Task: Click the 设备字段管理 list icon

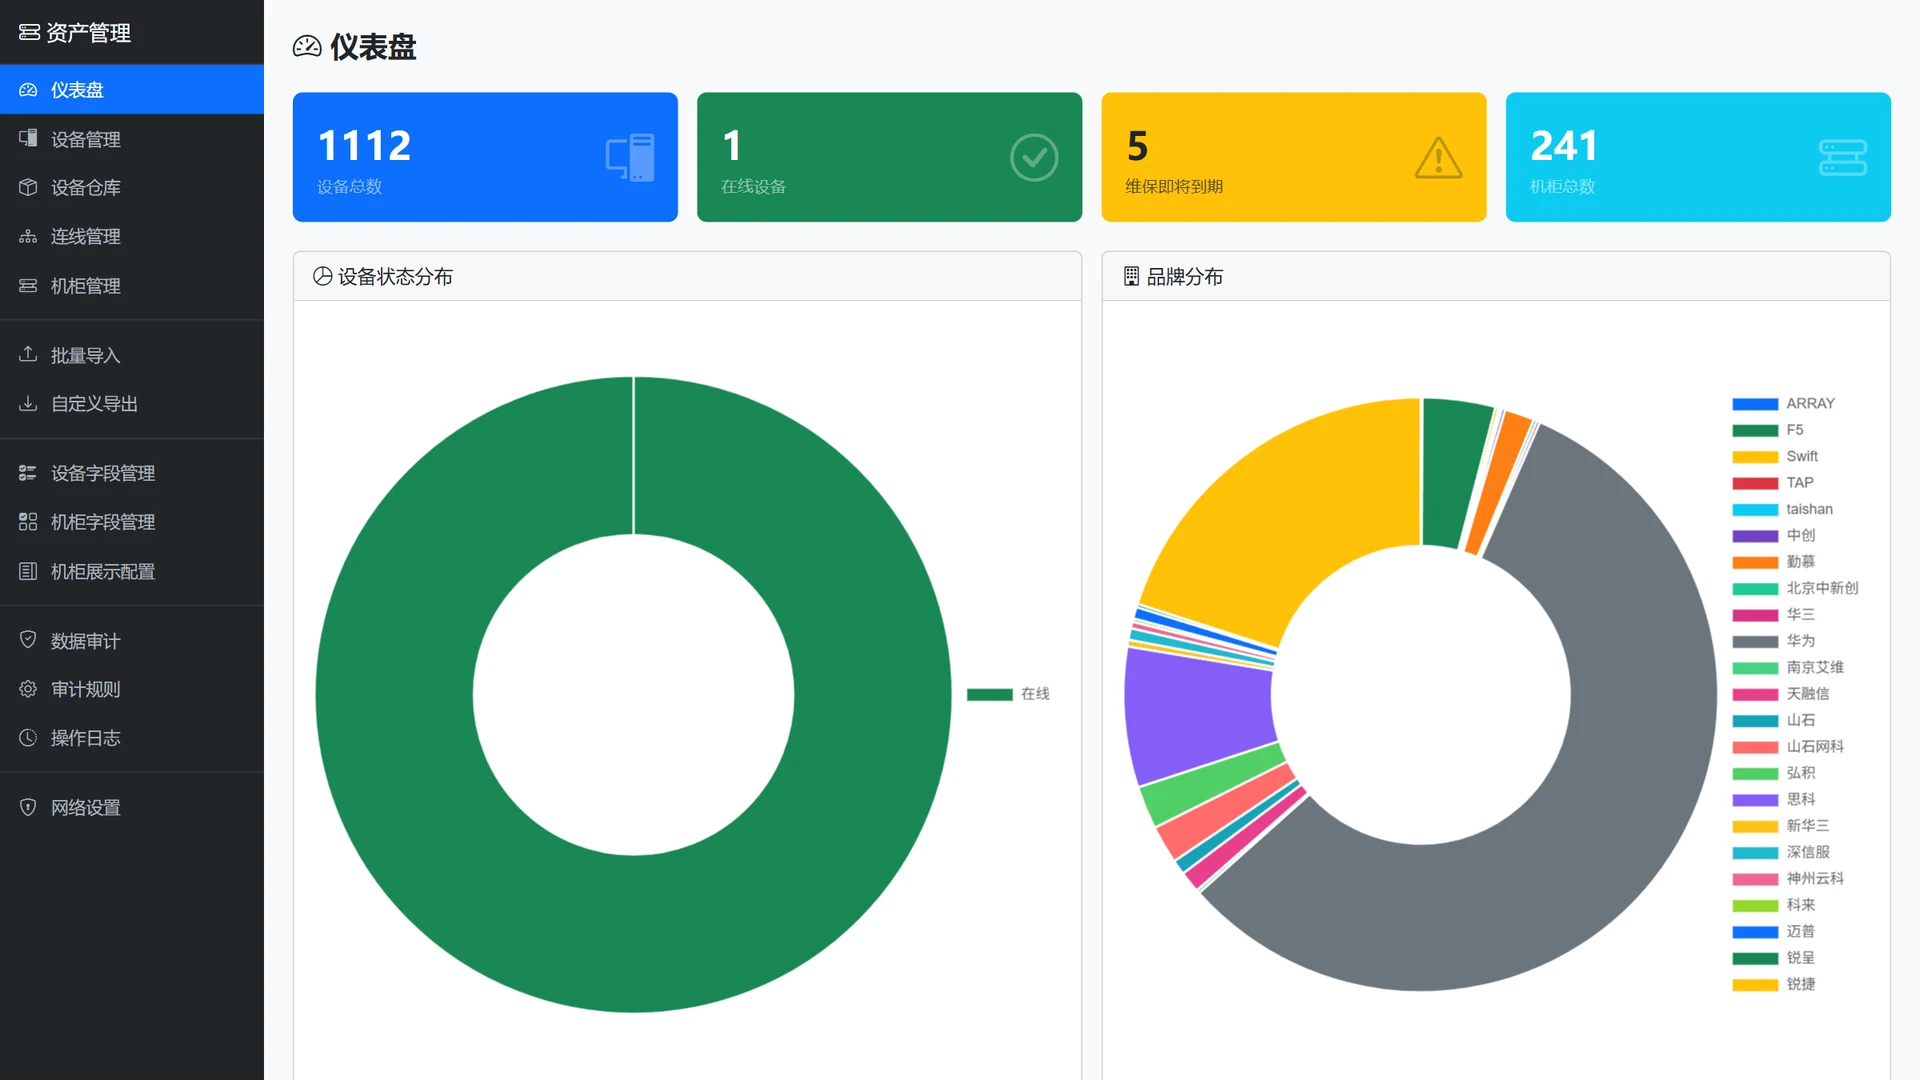Action: coord(28,473)
